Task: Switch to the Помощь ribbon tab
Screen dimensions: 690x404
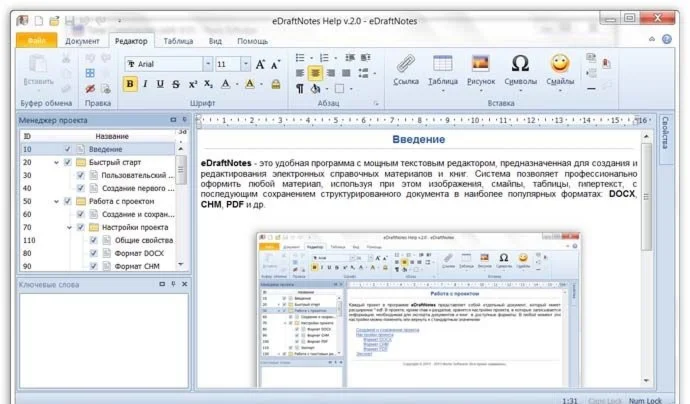Action: coord(253,41)
